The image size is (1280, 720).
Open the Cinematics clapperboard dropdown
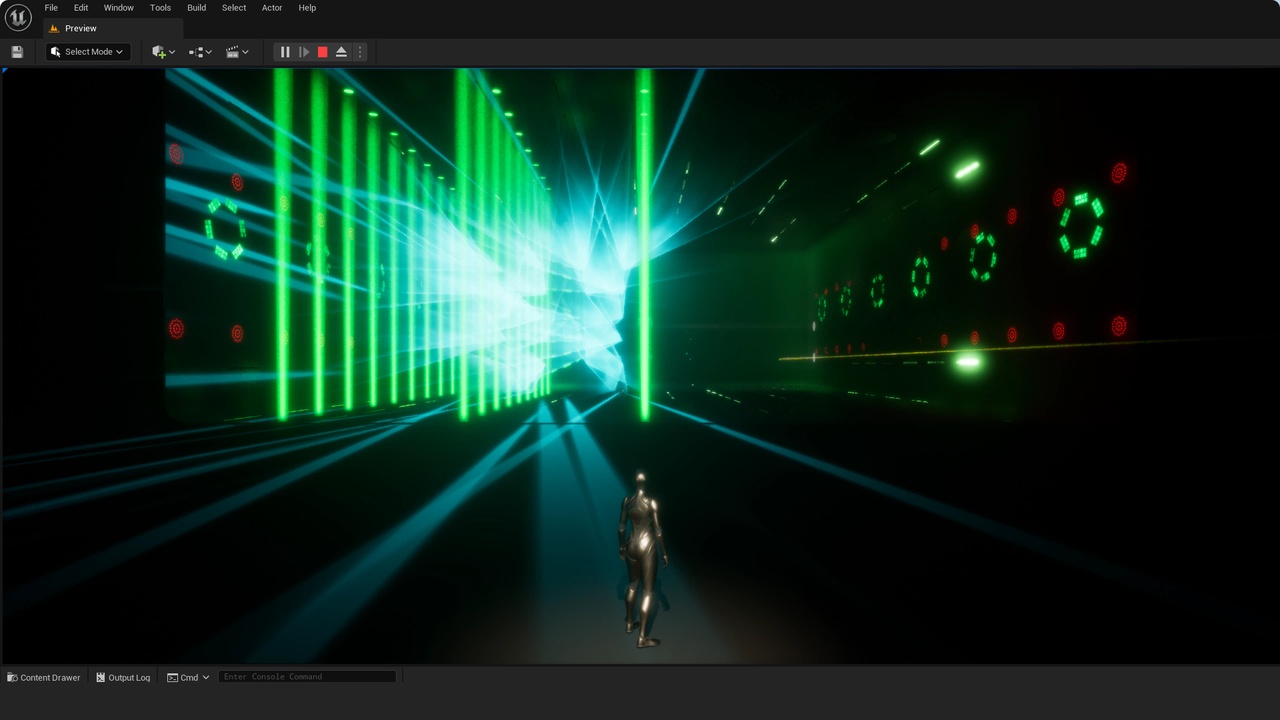(x=237, y=52)
